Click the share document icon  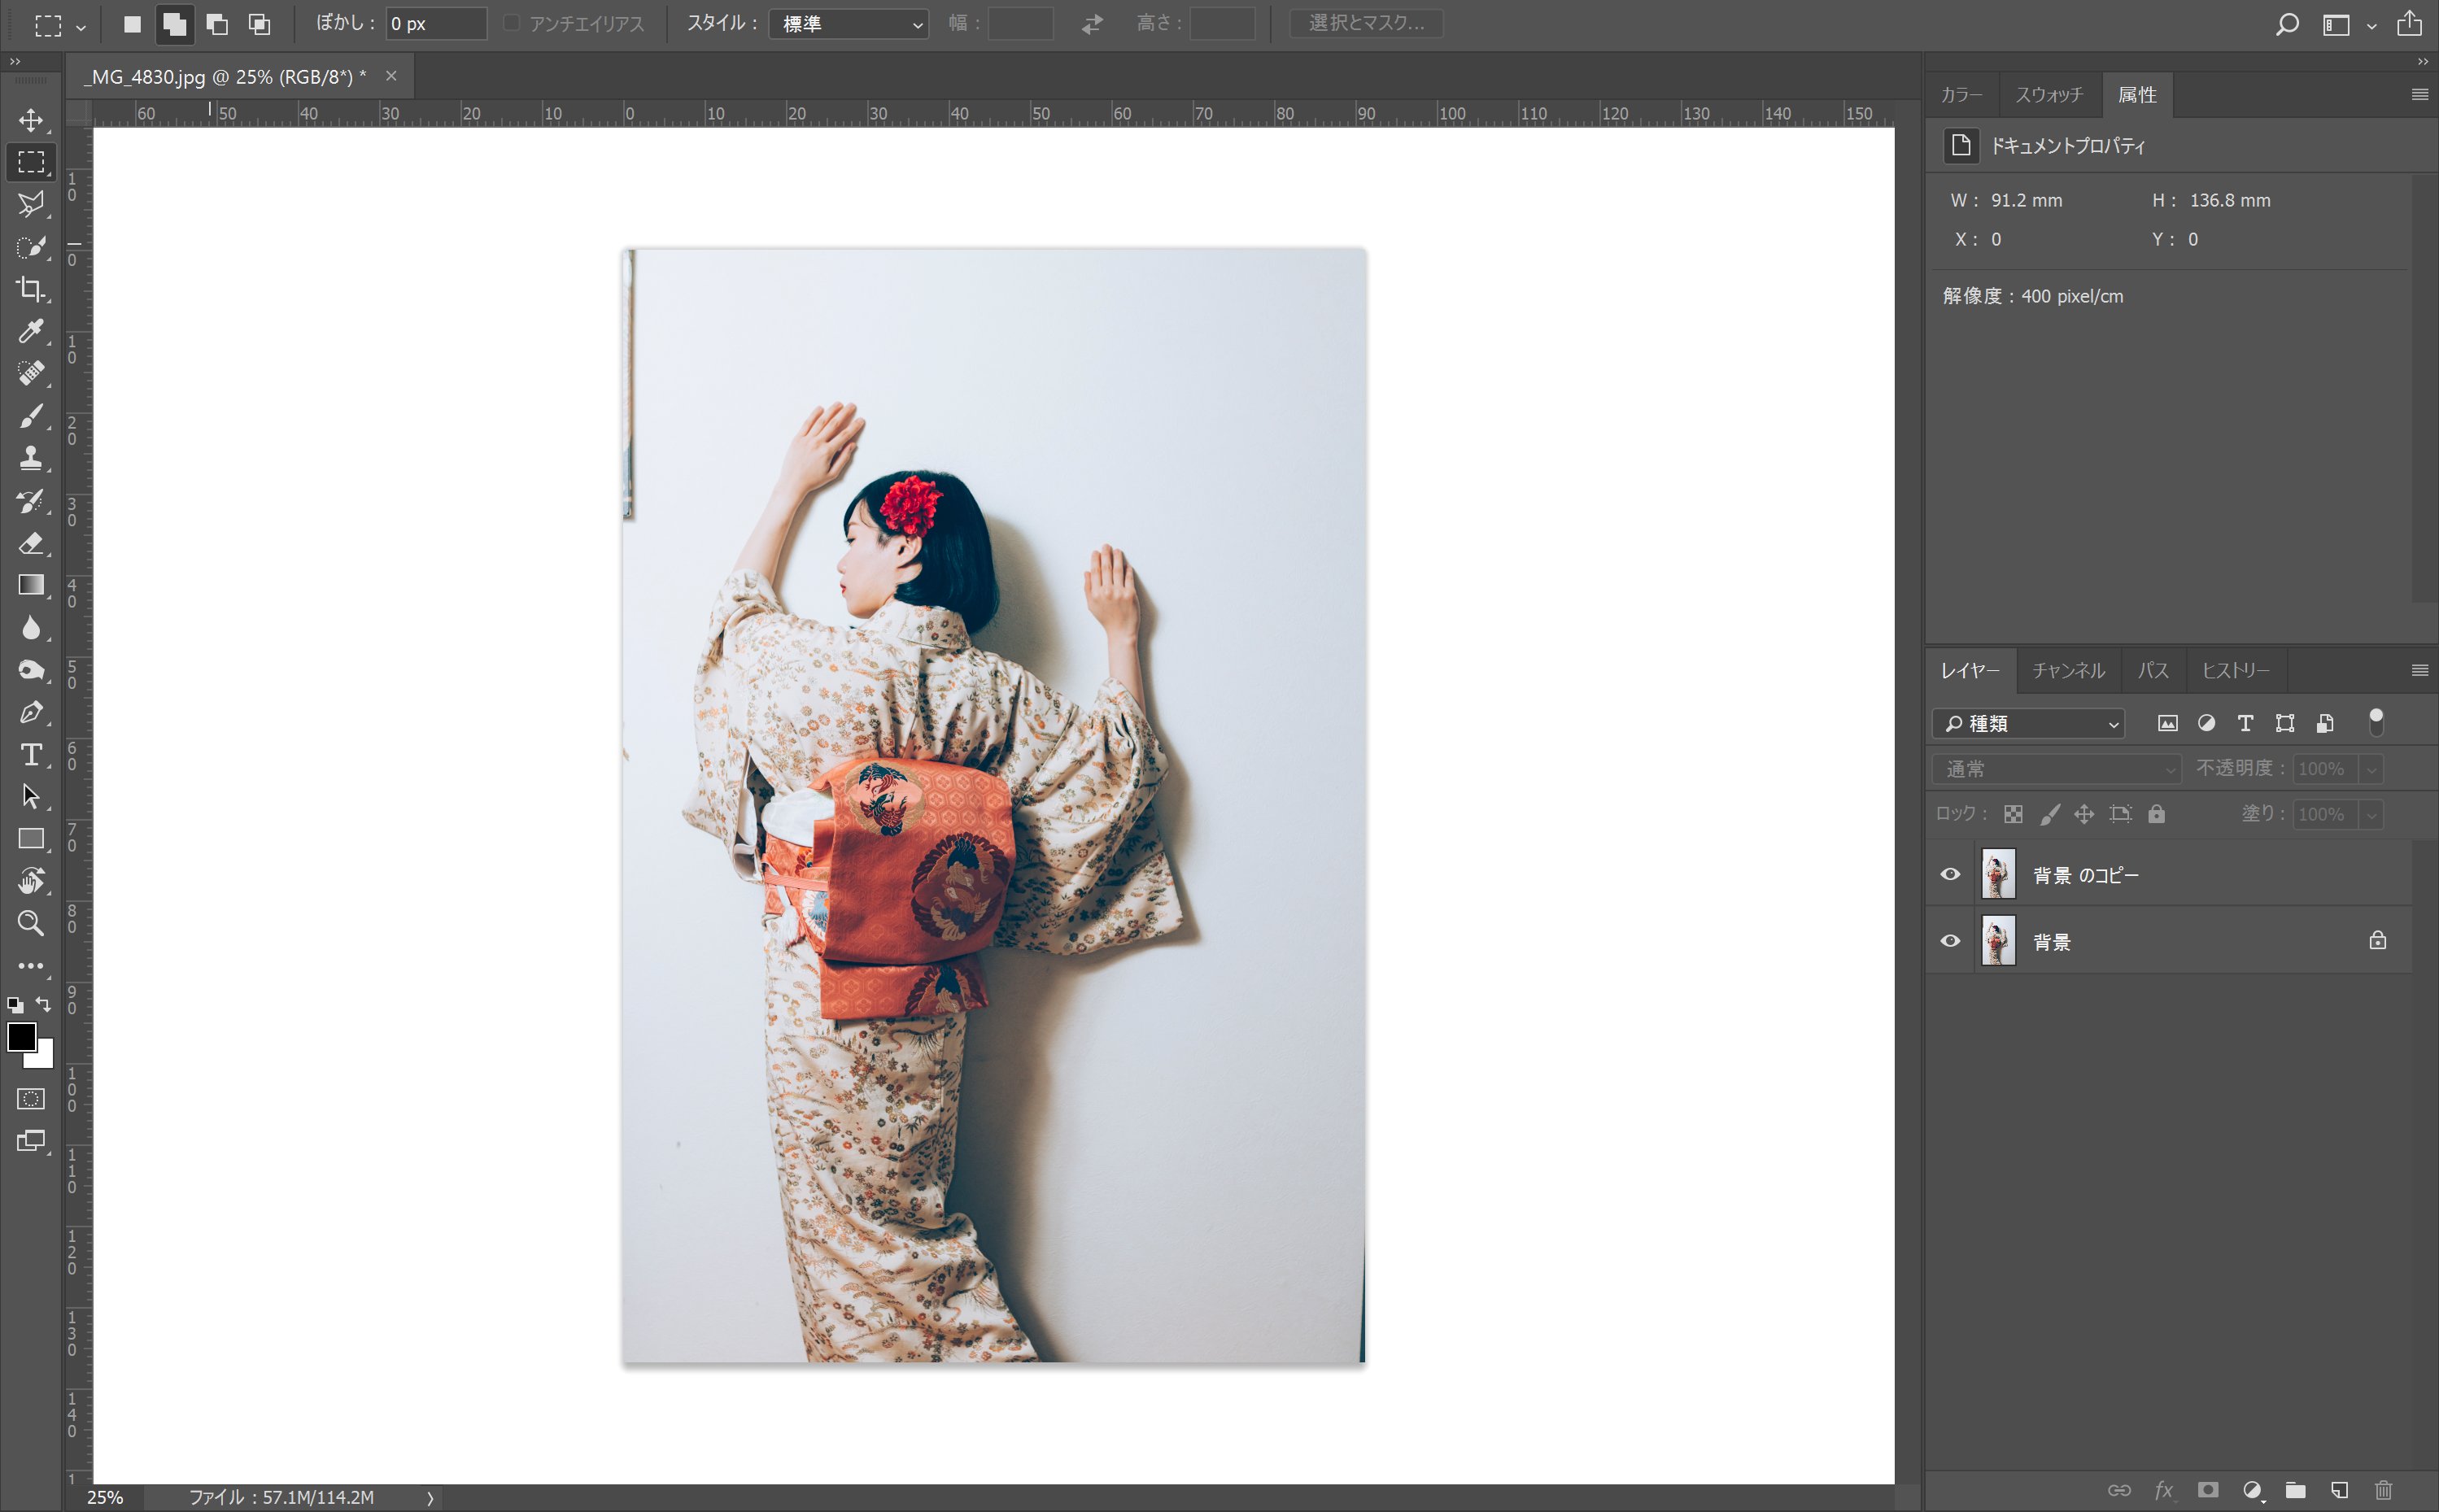[2410, 23]
